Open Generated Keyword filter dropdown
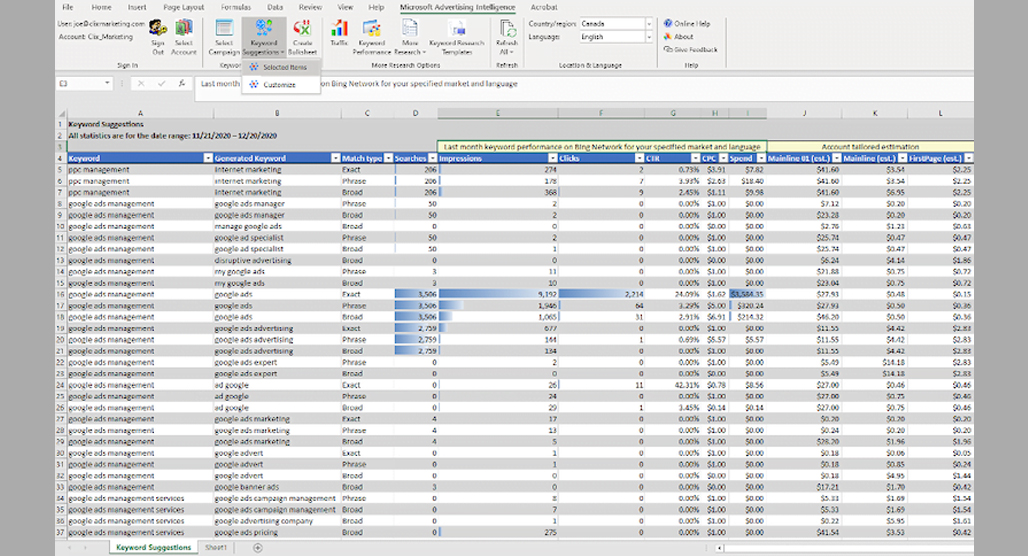Viewport: 1028px width, 556px height. (336, 158)
